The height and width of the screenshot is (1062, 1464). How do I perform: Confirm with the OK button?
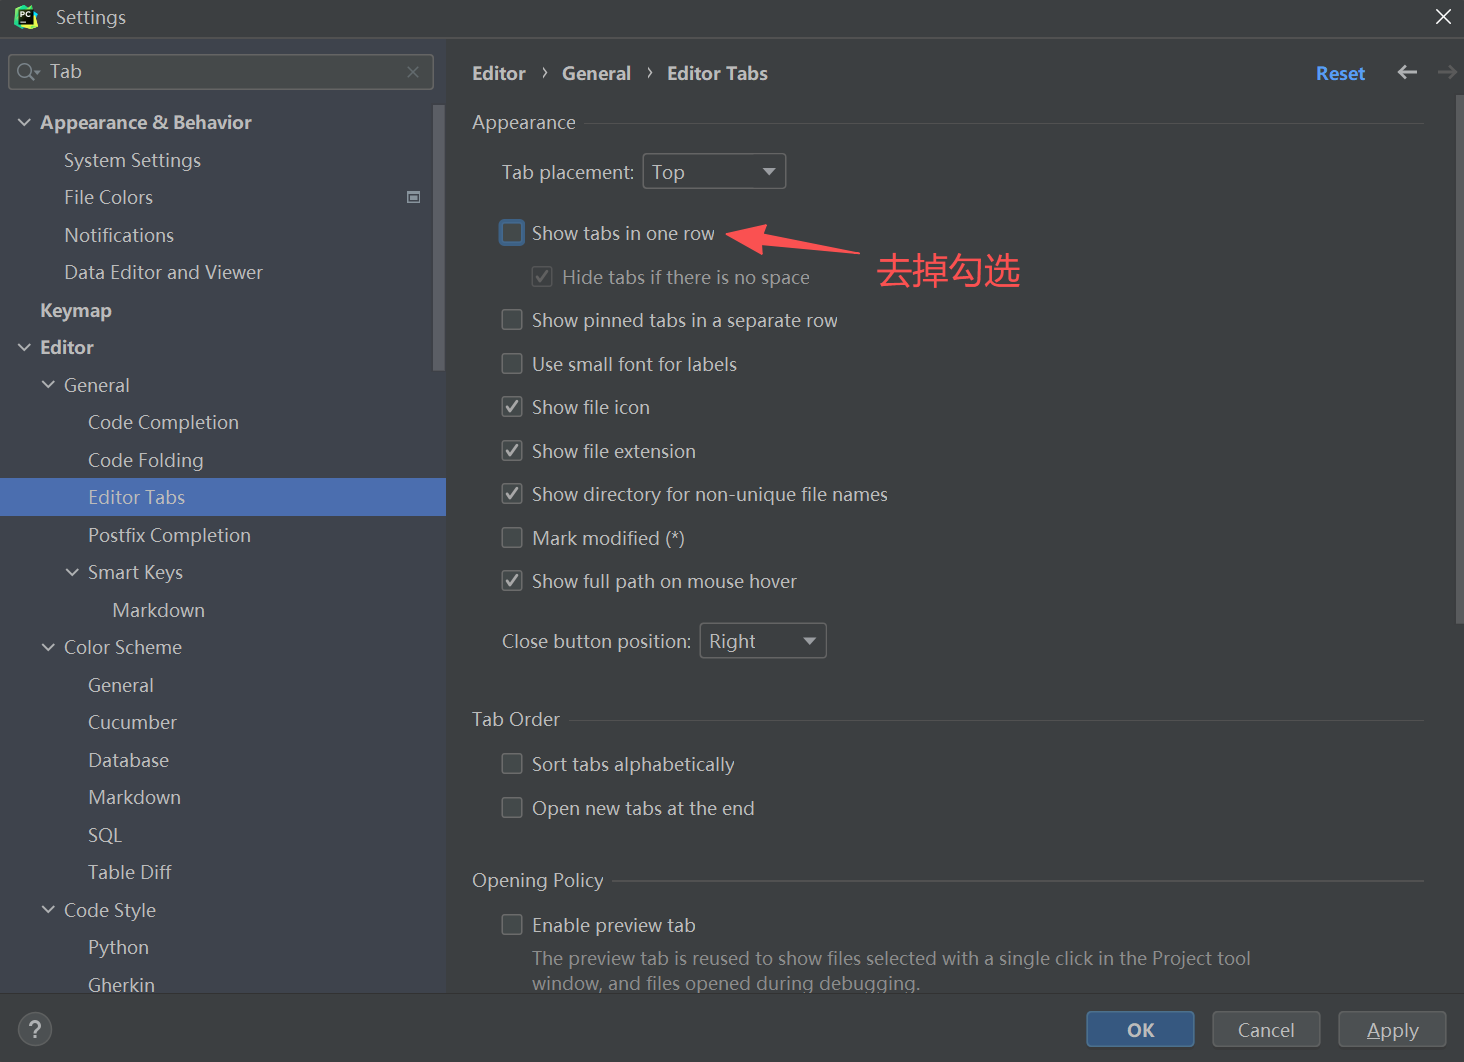(x=1140, y=1029)
